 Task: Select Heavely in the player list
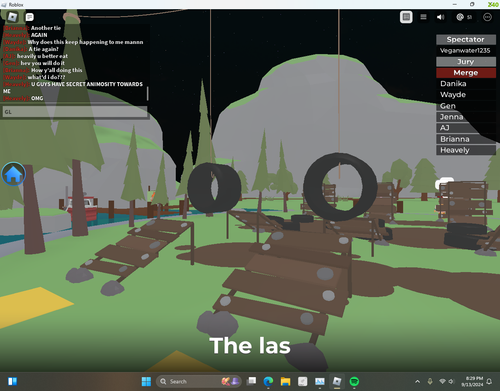pos(466,150)
